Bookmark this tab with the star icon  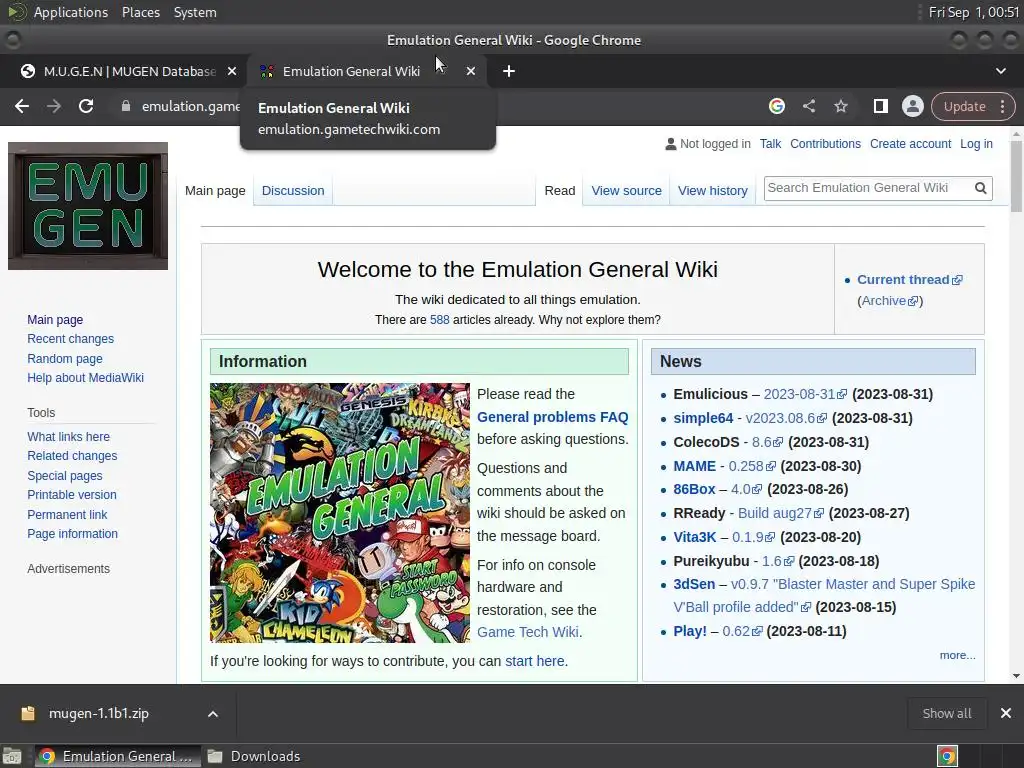coord(840,106)
